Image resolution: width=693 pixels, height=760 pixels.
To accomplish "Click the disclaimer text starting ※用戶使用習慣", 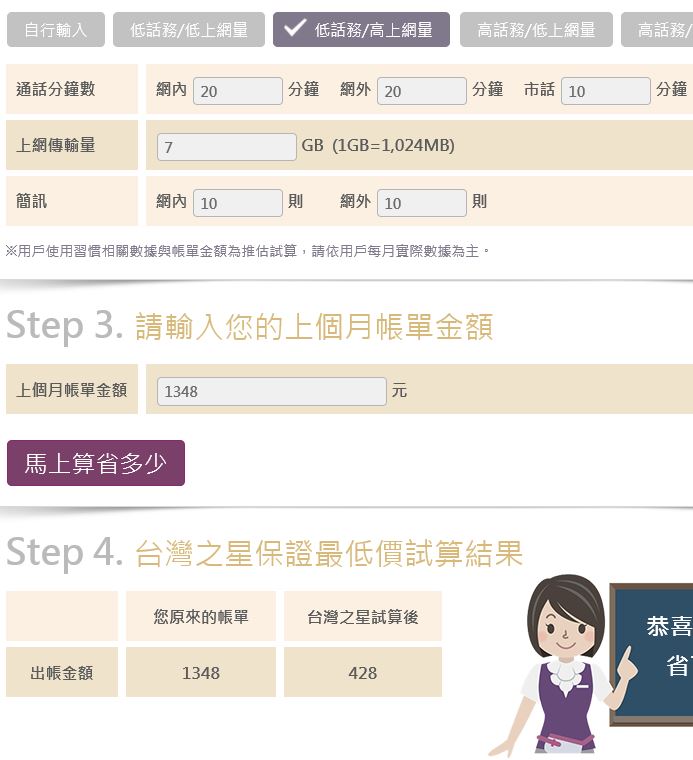I will coord(248,251).
